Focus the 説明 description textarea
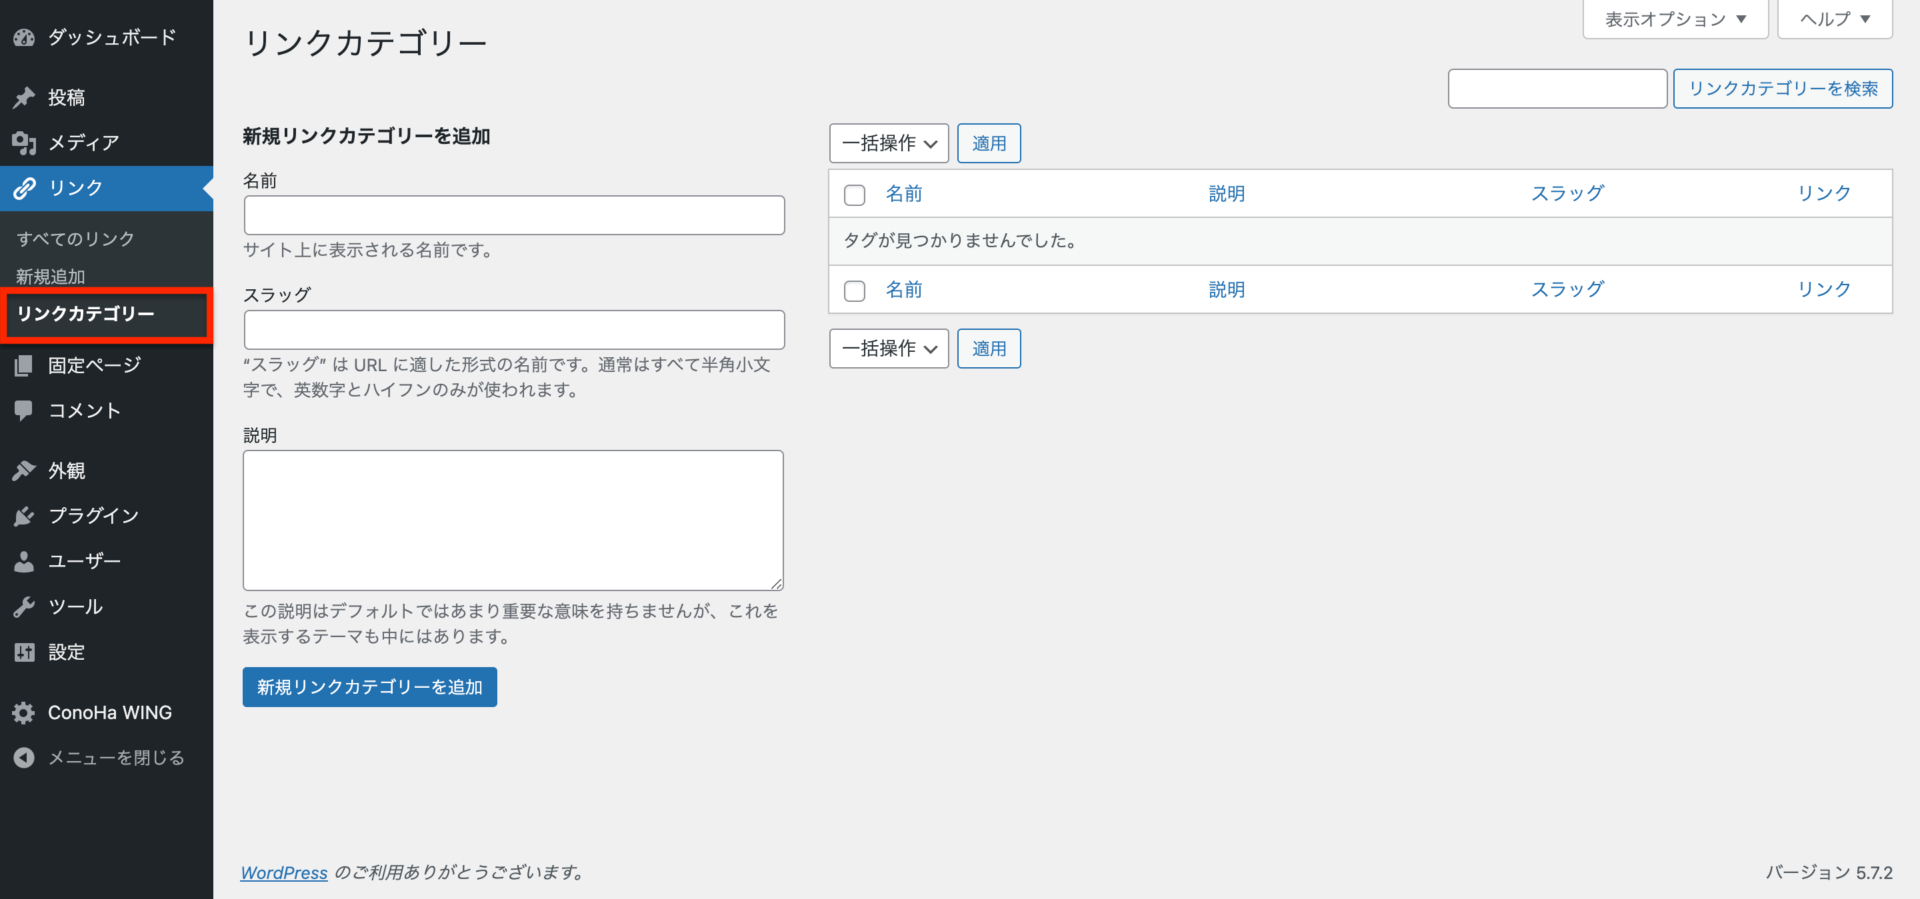This screenshot has height=899, width=1920. coord(513,520)
